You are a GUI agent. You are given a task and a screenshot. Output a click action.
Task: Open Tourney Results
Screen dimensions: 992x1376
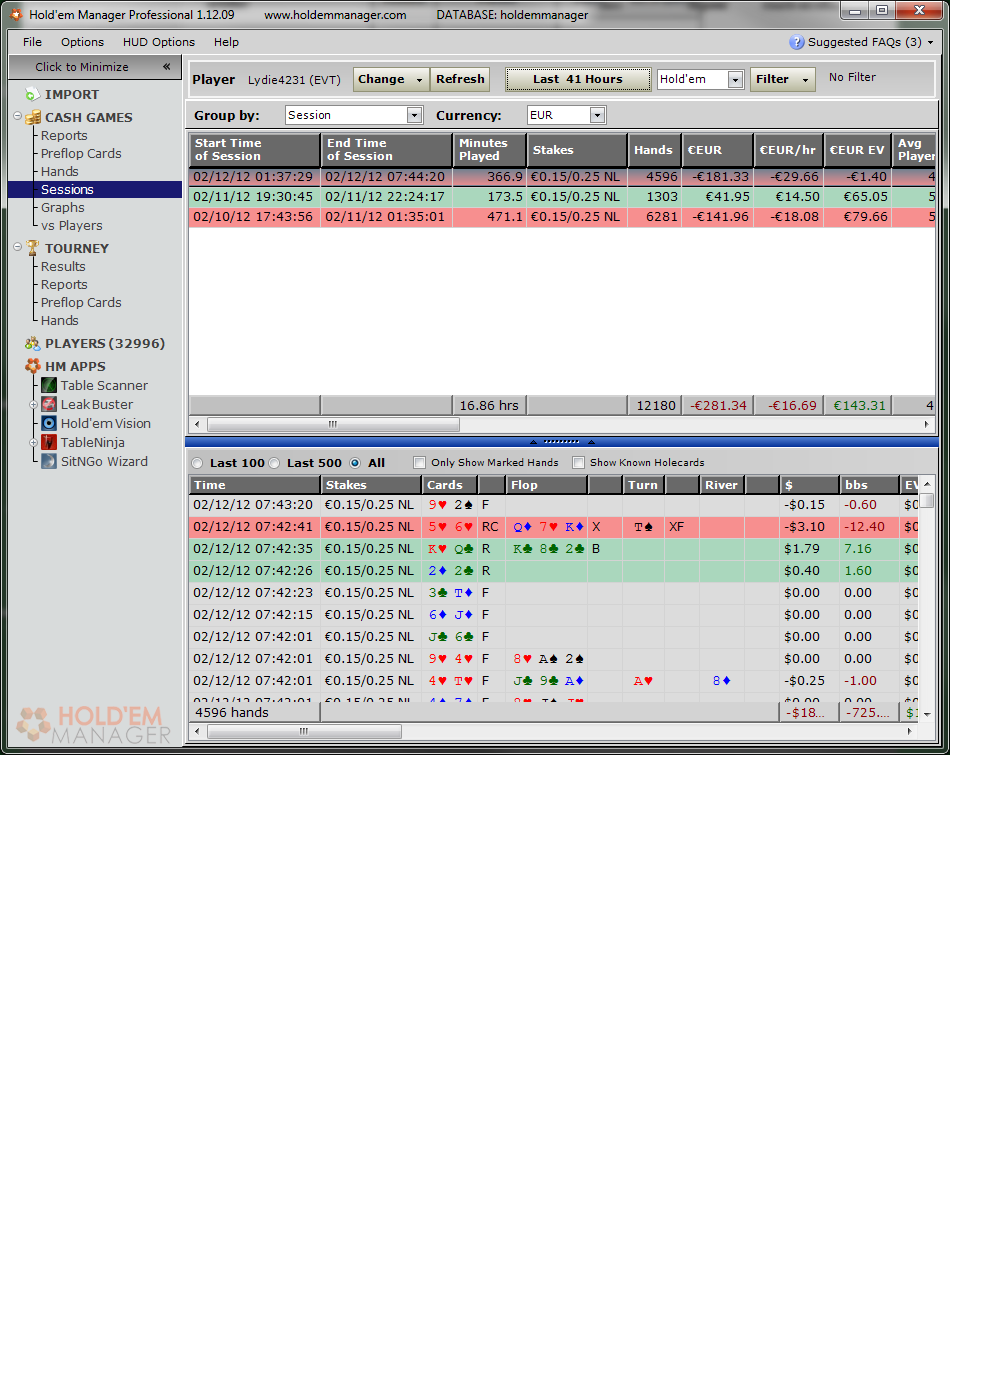click(63, 266)
